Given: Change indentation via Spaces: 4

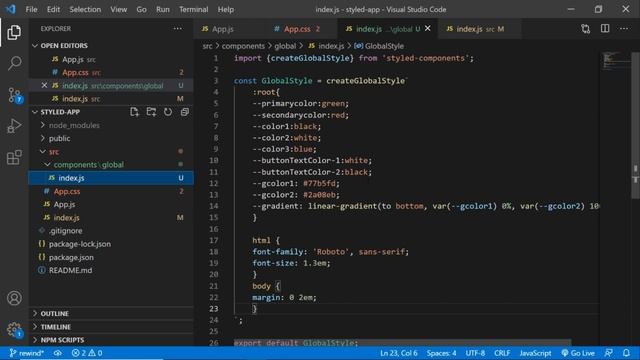Looking at the screenshot, I should [441, 353].
